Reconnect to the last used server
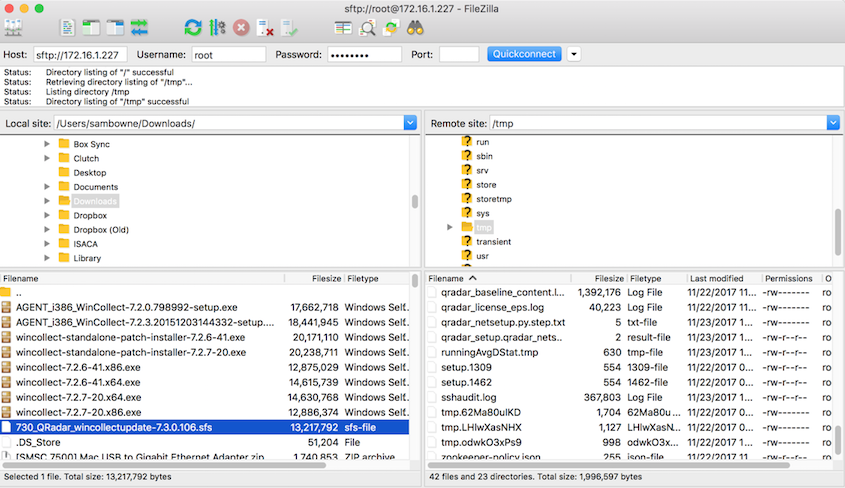The image size is (845, 488). 289,27
